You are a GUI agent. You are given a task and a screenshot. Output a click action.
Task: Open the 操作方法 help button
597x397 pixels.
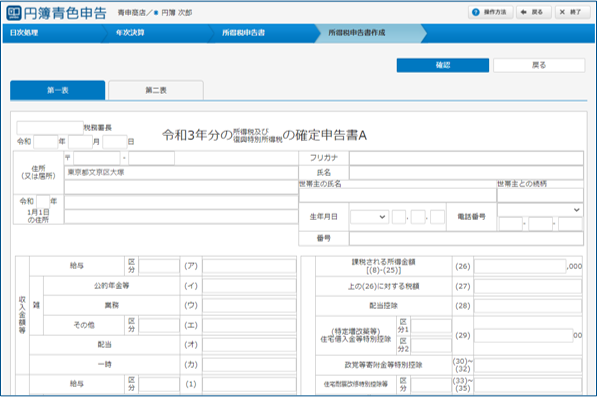tap(490, 12)
